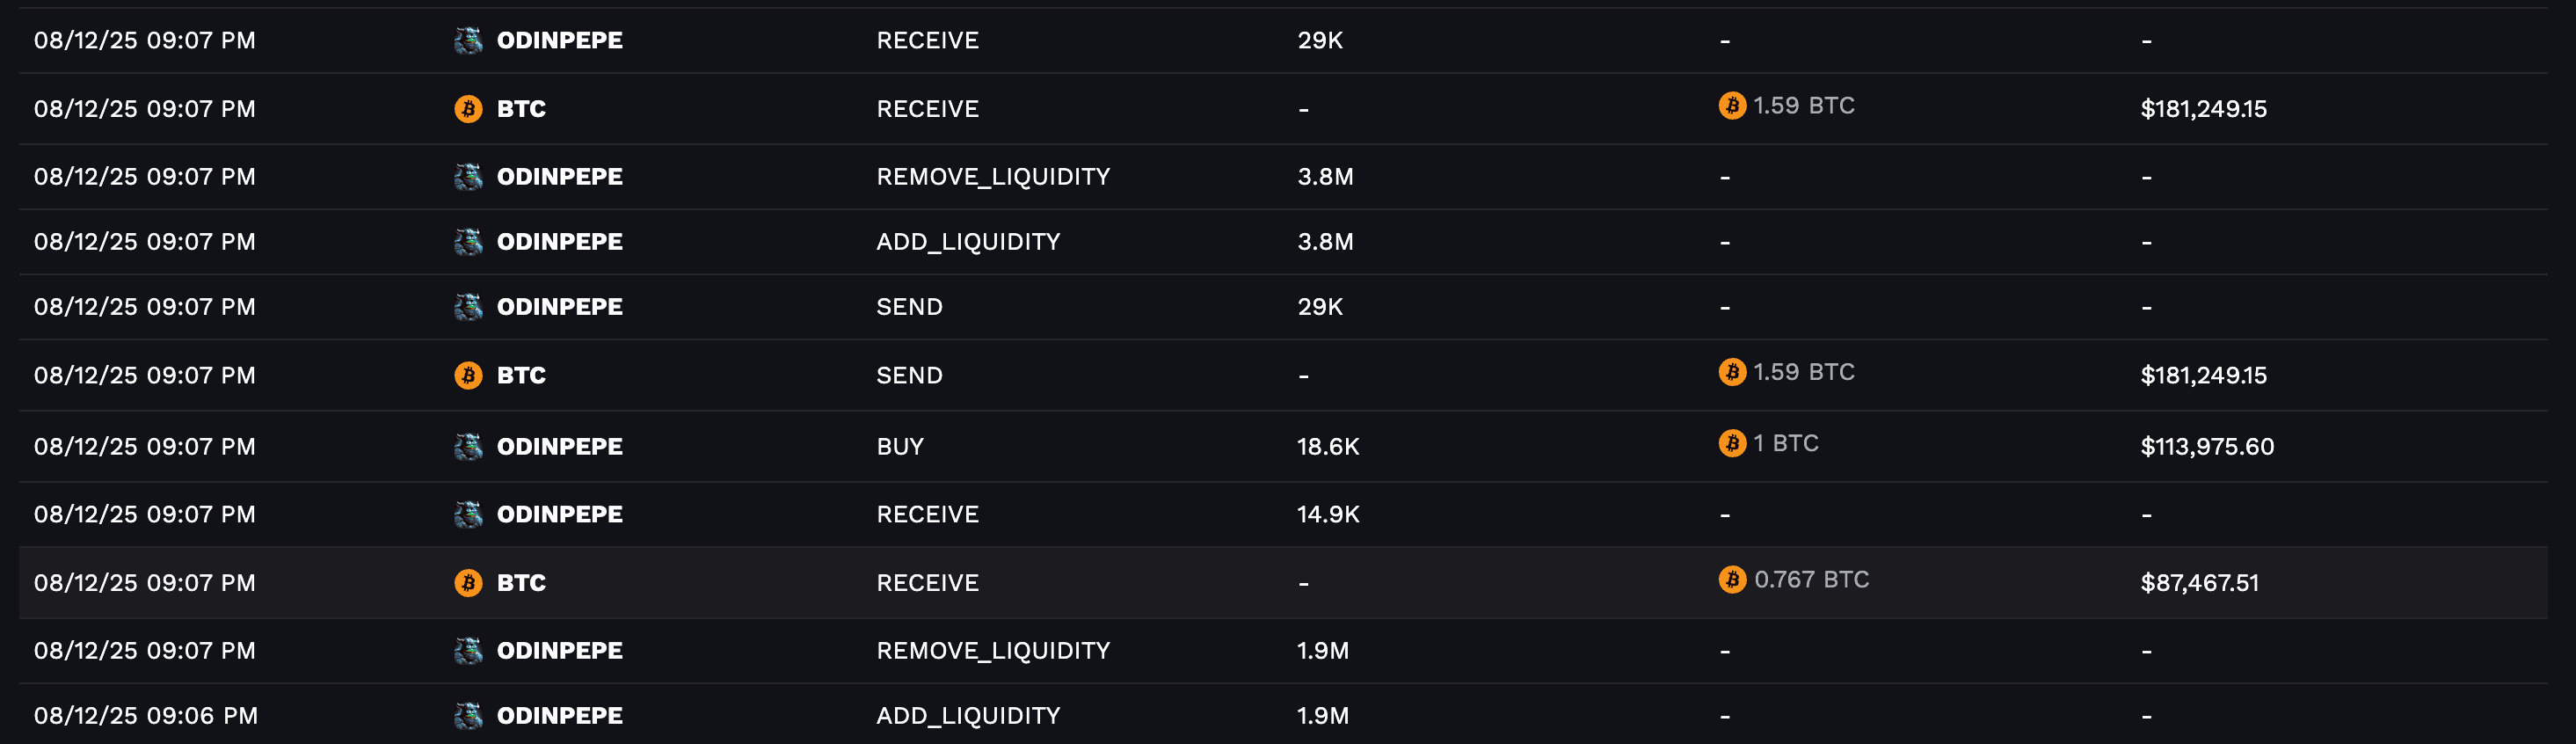Click the ODINPEPE token icon in the BUY row

(468, 446)
